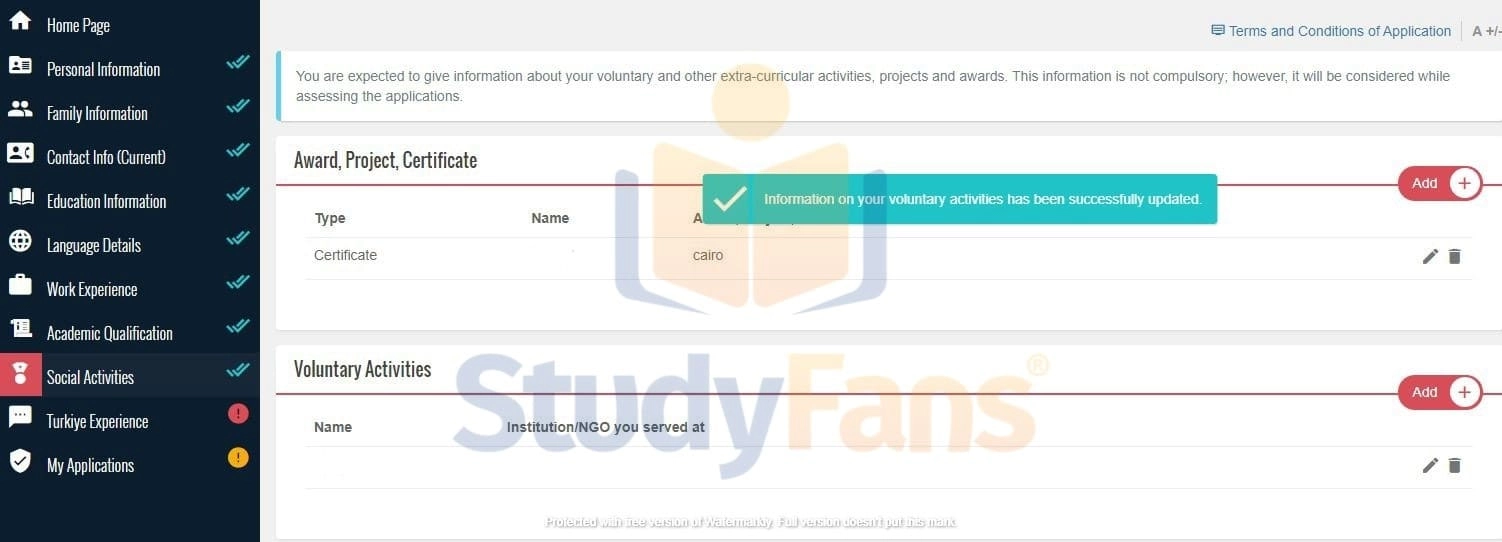Screen dimensions: 1502x542
Task: Go to Academic Qualification page
Action: click(x=109, y=333)
